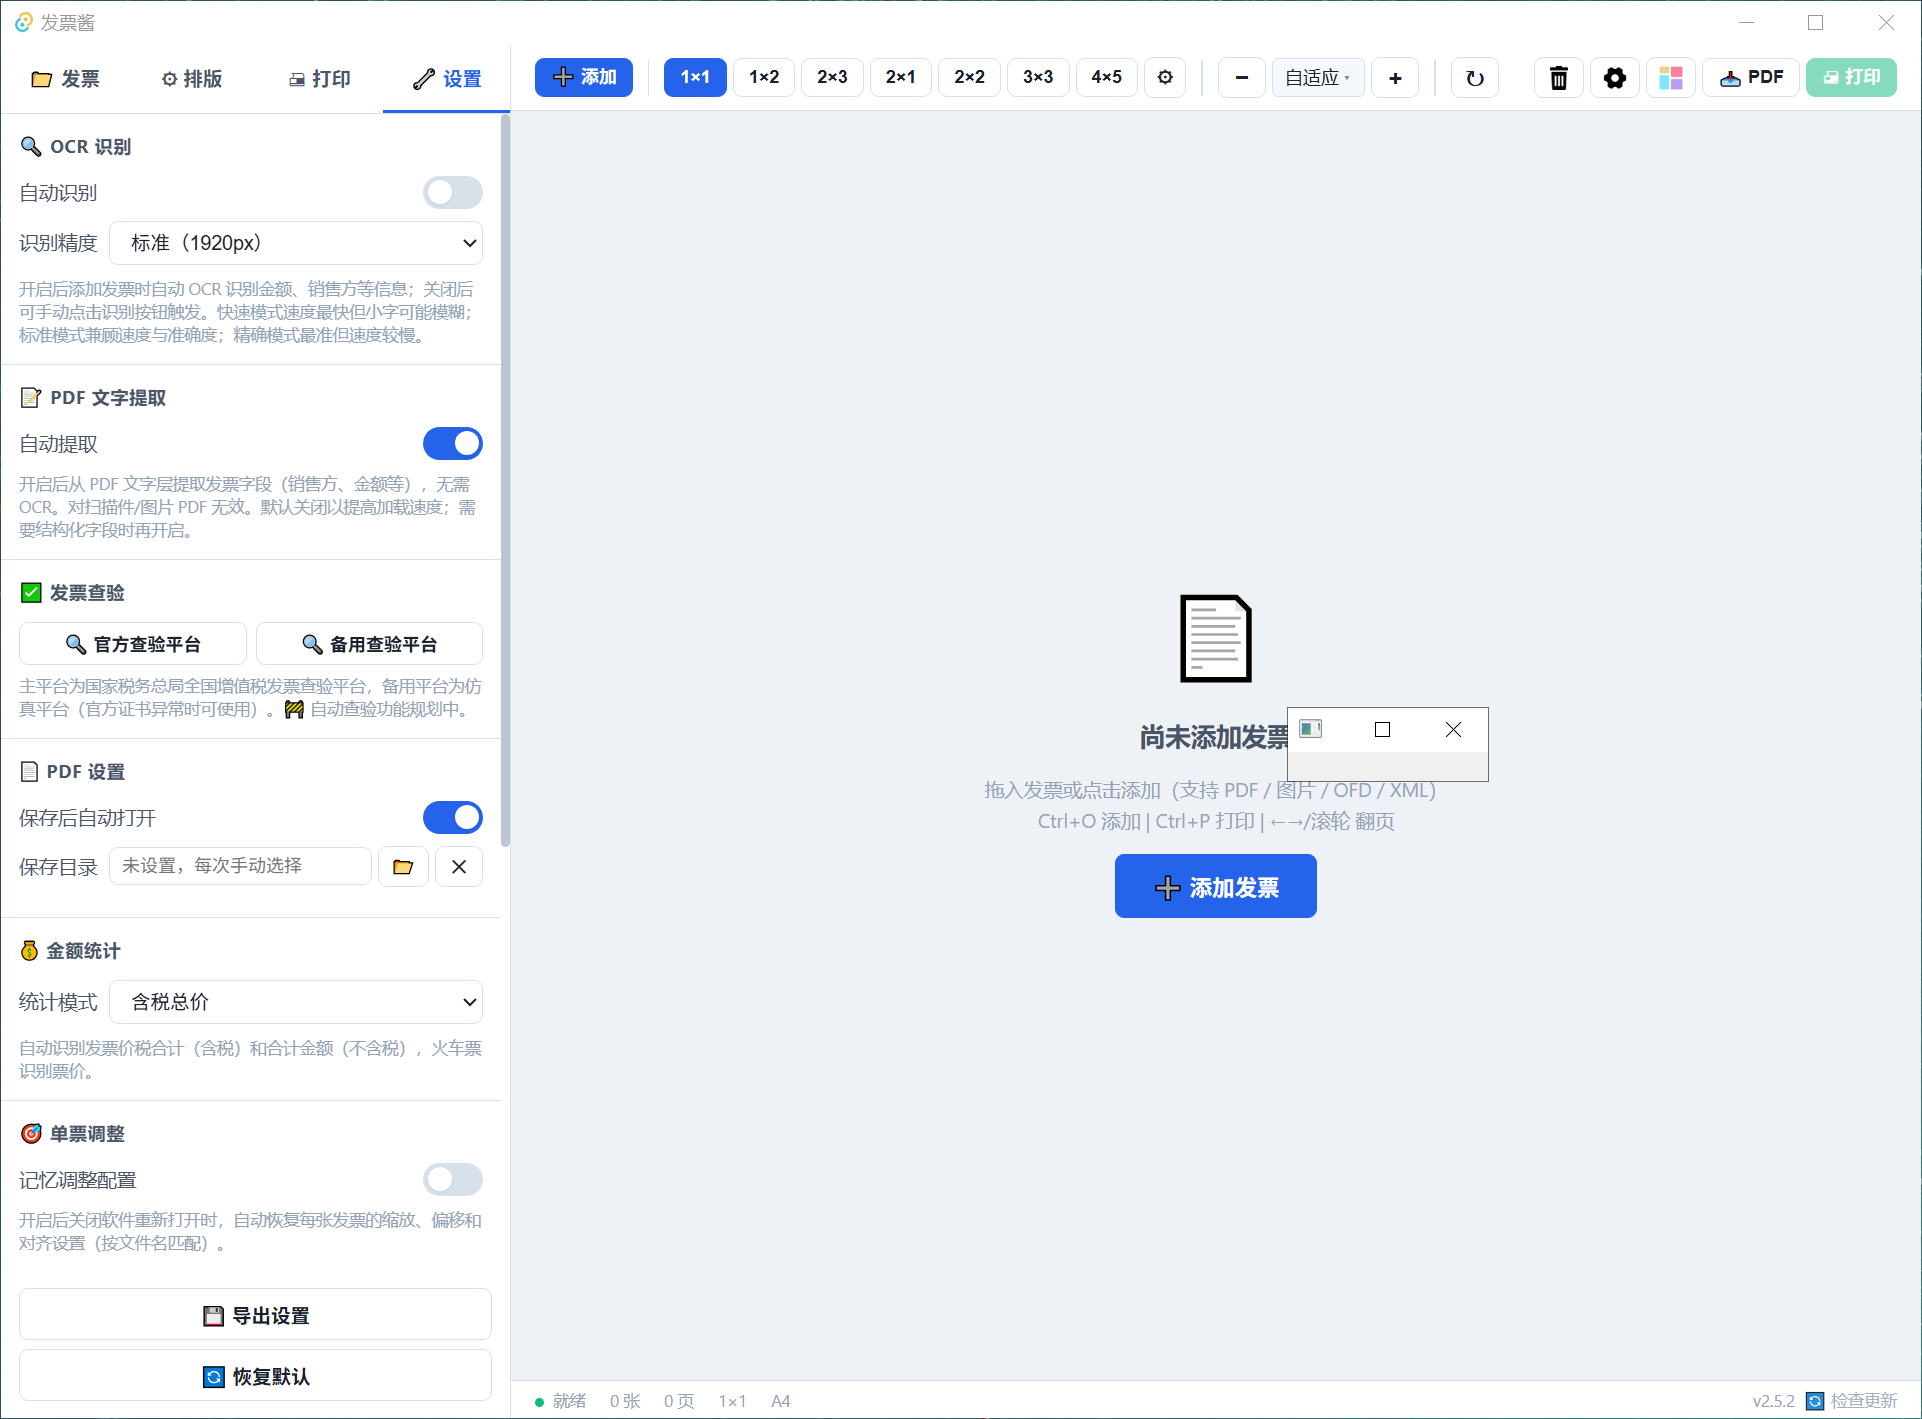This screenshot has width=1922, height=1419.
Task: Browse folder for save directory
Action: [x=403, y=867]
